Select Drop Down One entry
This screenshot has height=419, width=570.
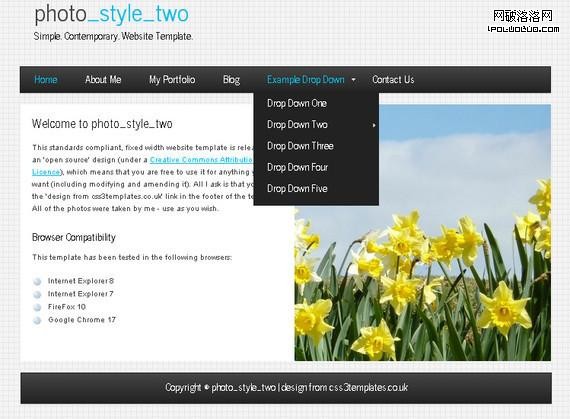click(x=297, y=104)
